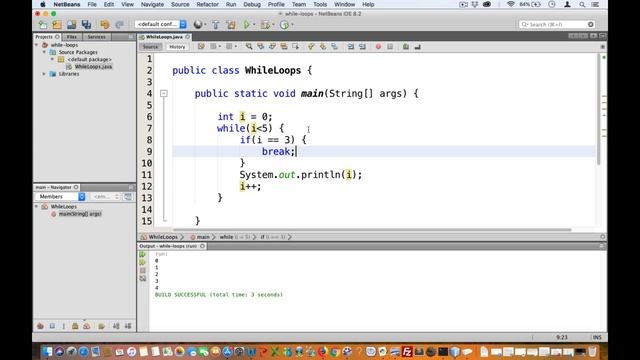The image size is (640, 360).
Task: Run the project with the green play icon
Action: coord(246,24)
